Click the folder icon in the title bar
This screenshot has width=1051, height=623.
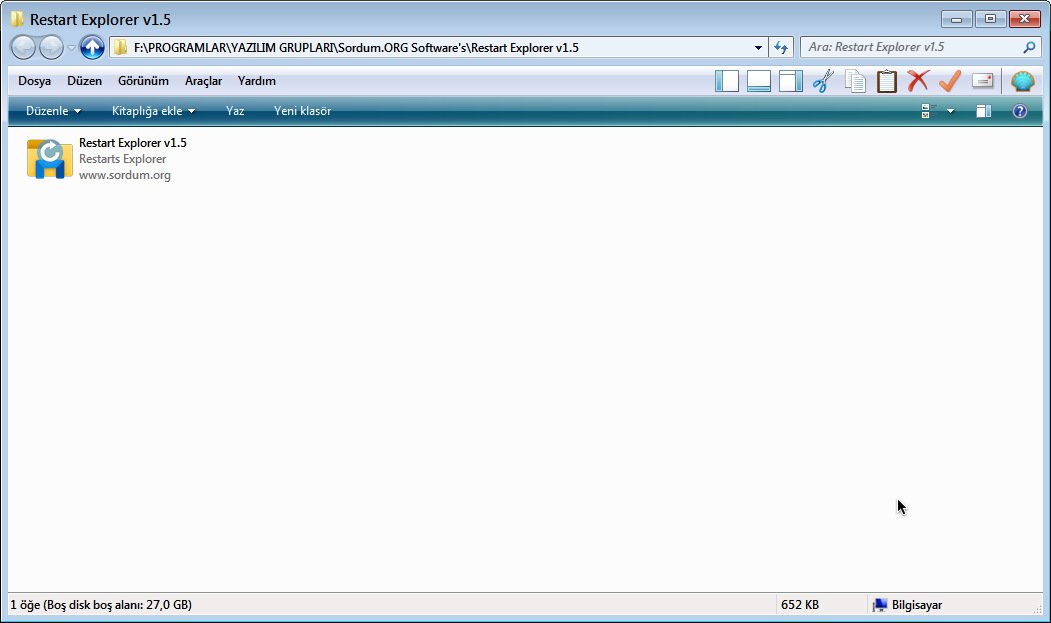(x=17, y=19)
